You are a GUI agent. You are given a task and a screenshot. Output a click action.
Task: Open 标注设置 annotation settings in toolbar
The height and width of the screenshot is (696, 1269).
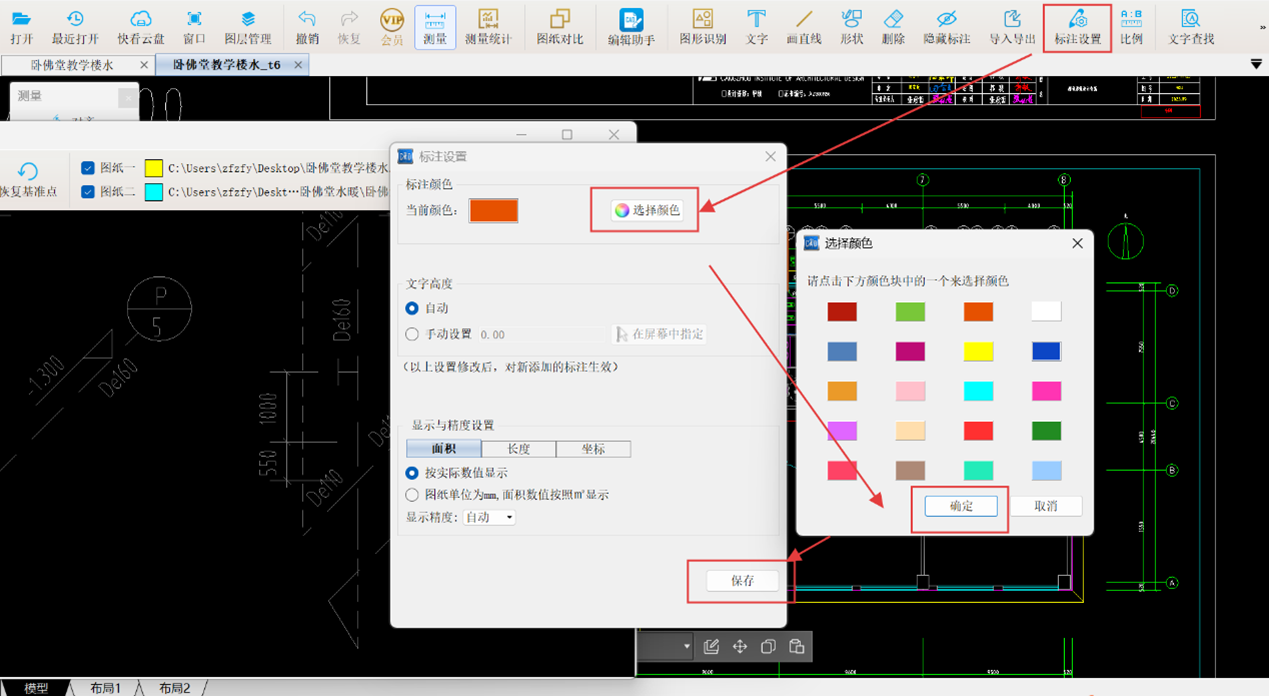(1077, 27)
